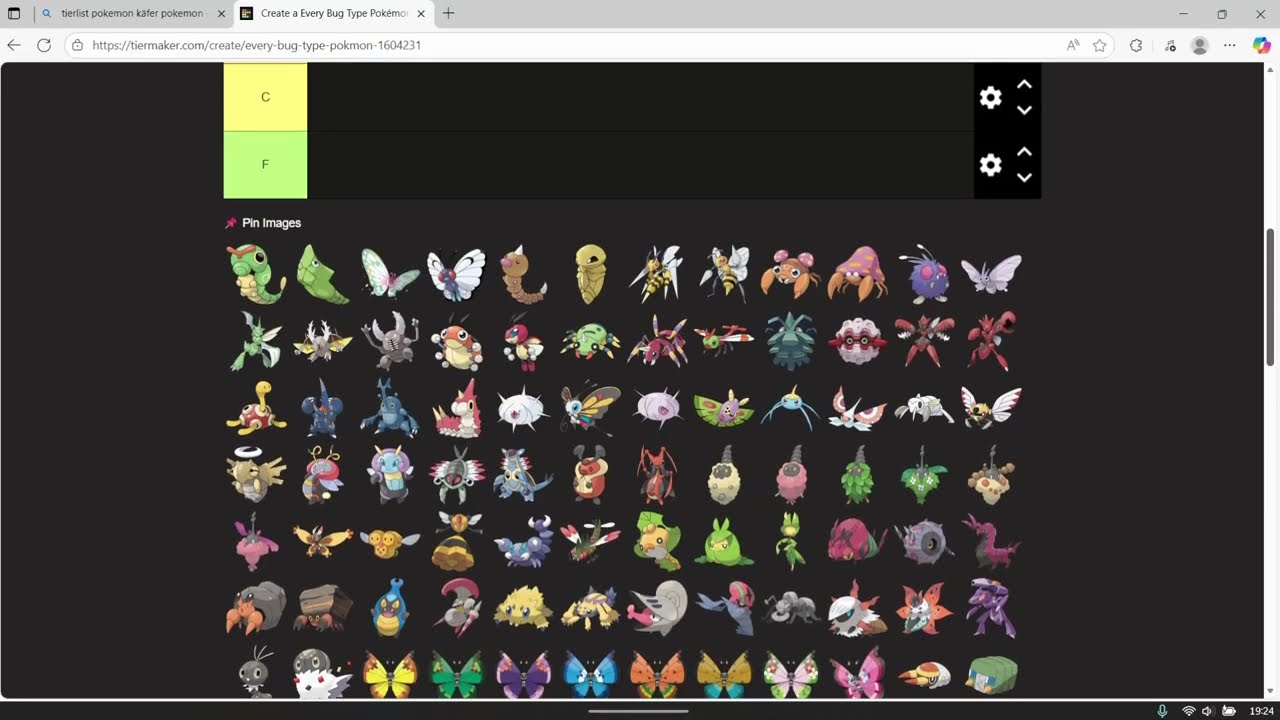Viewport: 1280px width, 720px height.
Task: Refresh the tiermaker page
Action: [x=44, y=45]
